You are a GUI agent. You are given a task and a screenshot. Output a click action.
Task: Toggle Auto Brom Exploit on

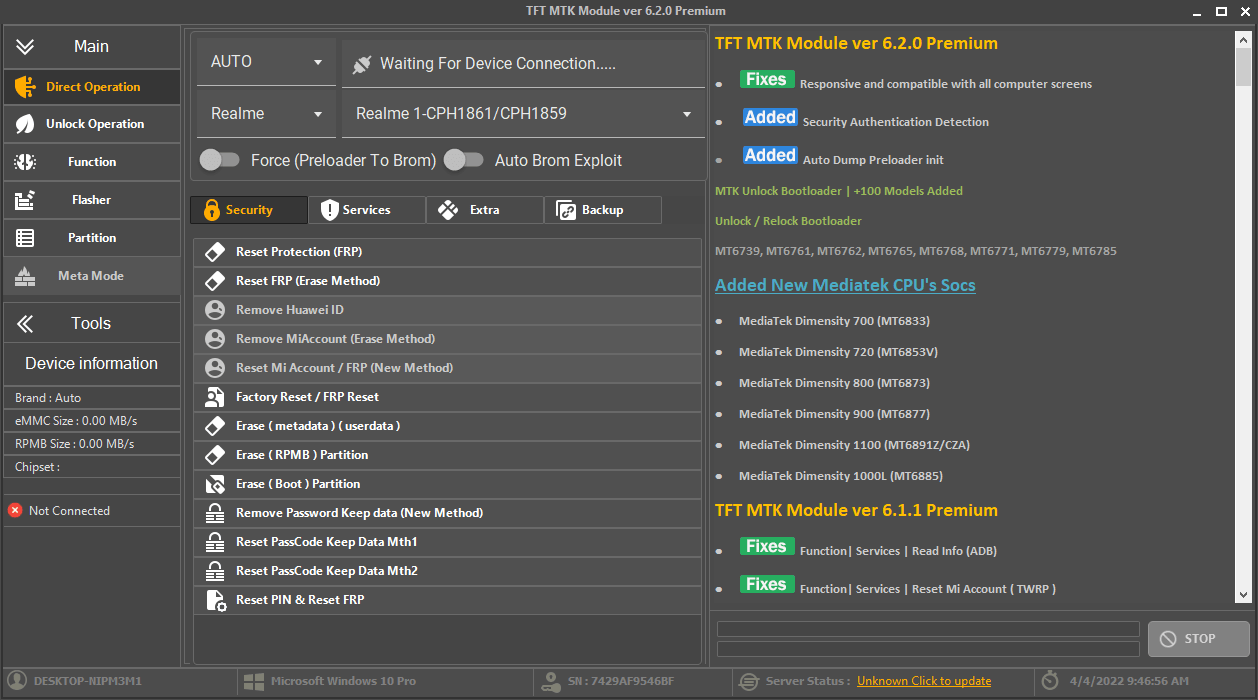[x=463, y=159]
